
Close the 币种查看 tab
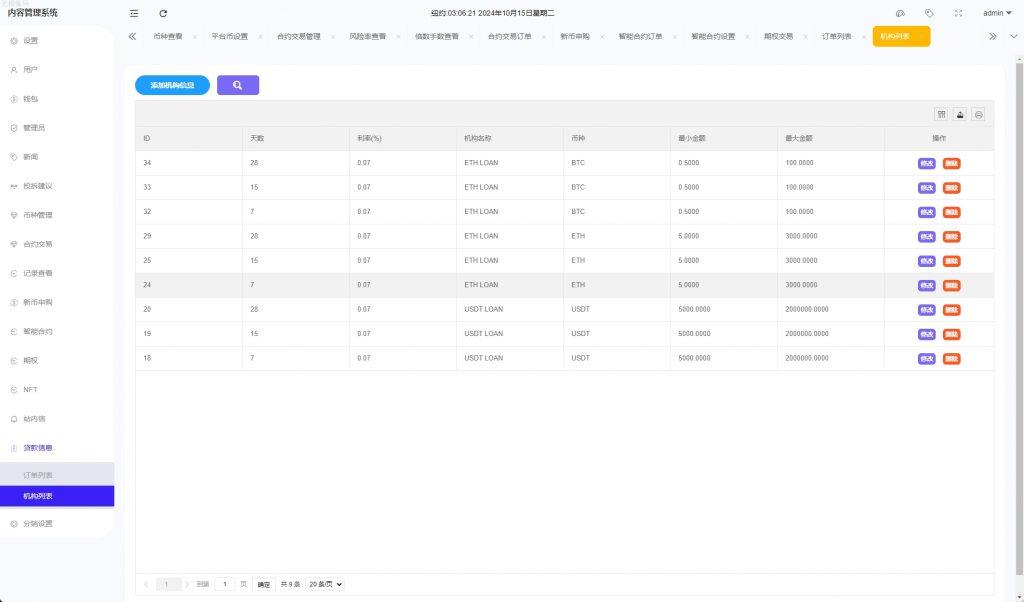point(195,37)
